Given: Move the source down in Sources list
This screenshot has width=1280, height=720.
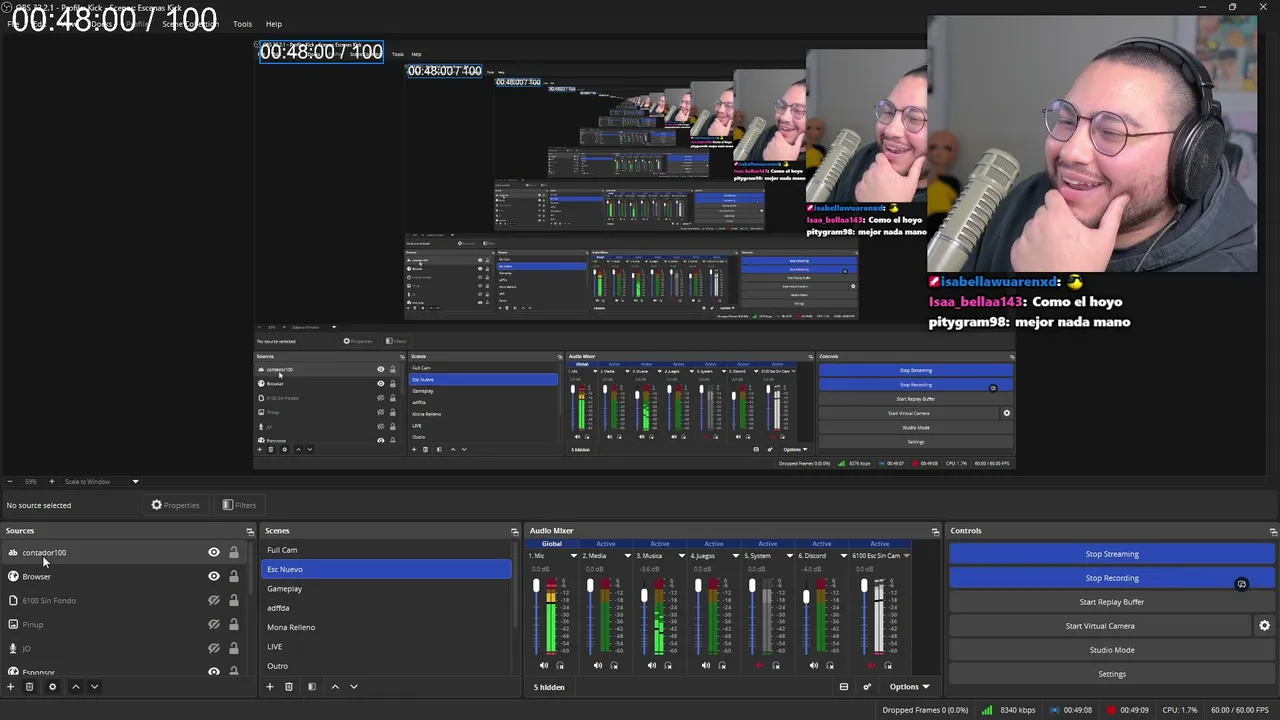Looking at the screenshot, I should 94,687.
